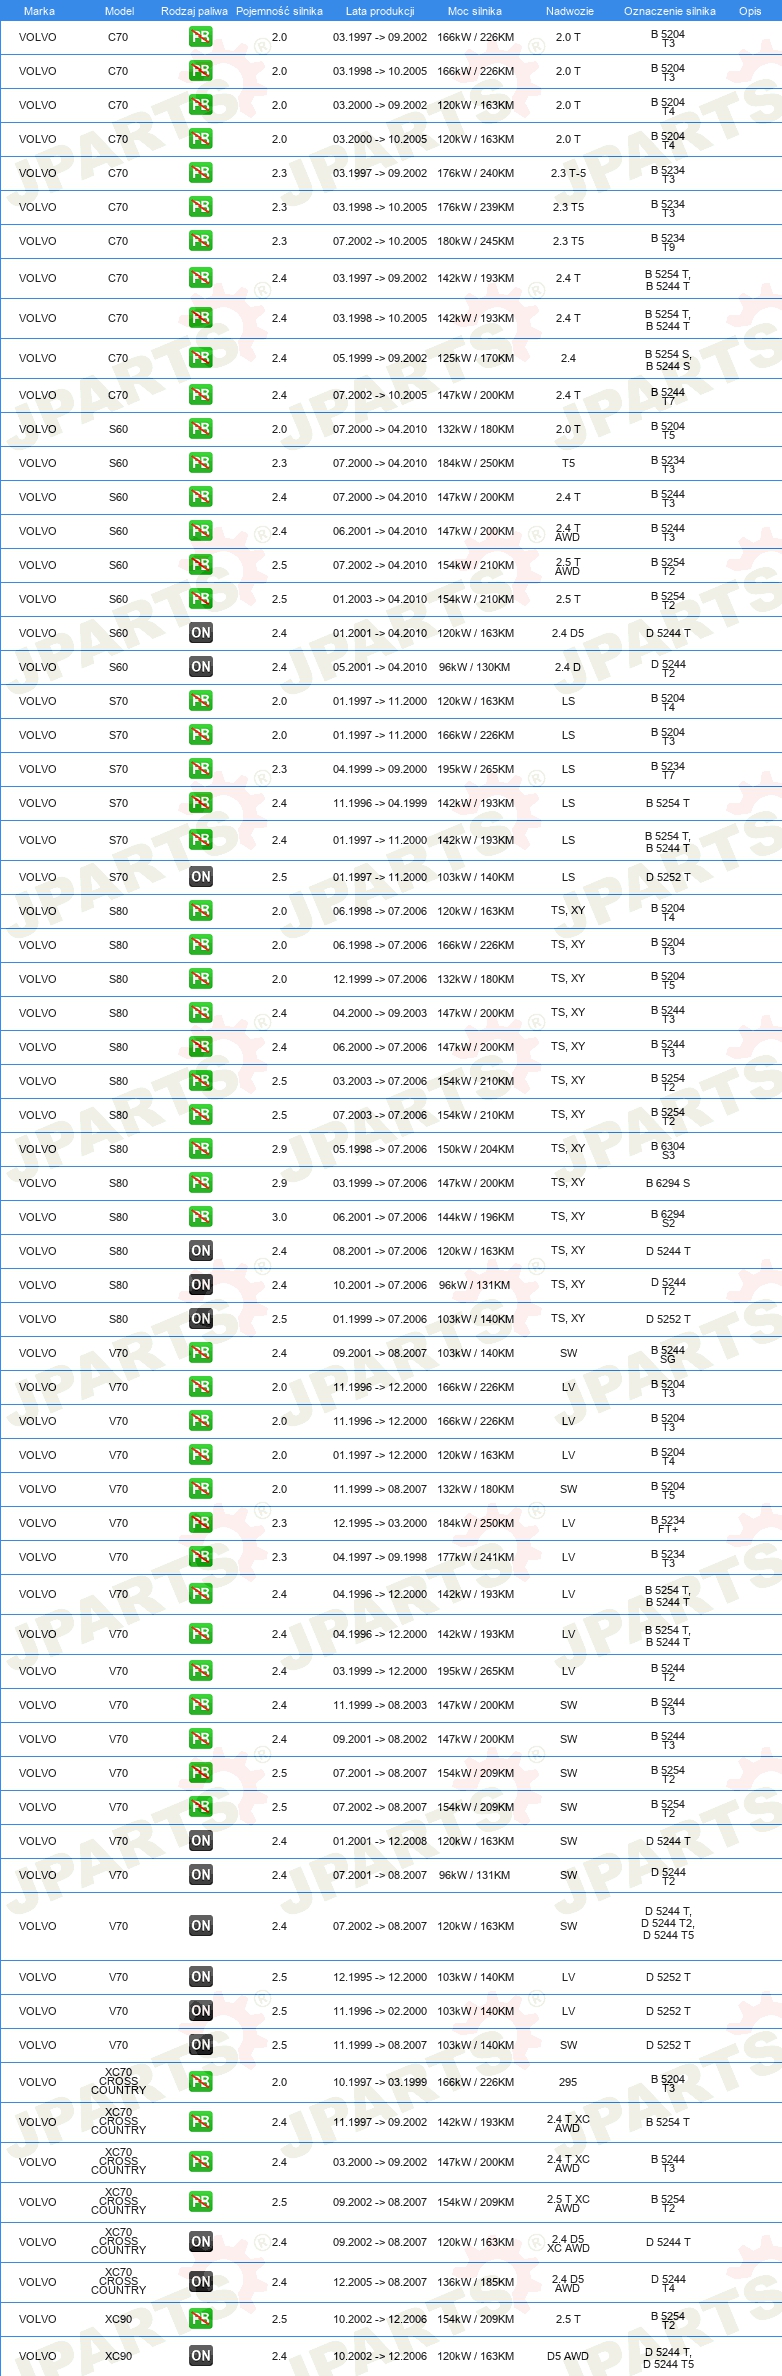Screen dimensions: 782x2376
Task: Click diesel ON icon in XC70 136kW/185KM row
Action: coord(200,2282)
